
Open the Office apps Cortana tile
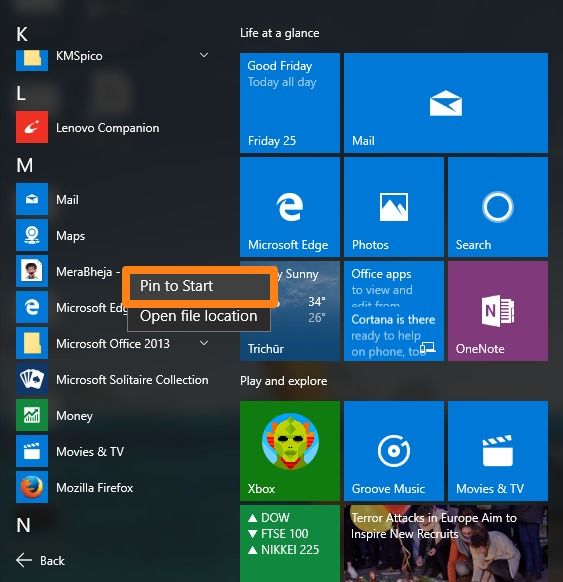coord(394,311)
